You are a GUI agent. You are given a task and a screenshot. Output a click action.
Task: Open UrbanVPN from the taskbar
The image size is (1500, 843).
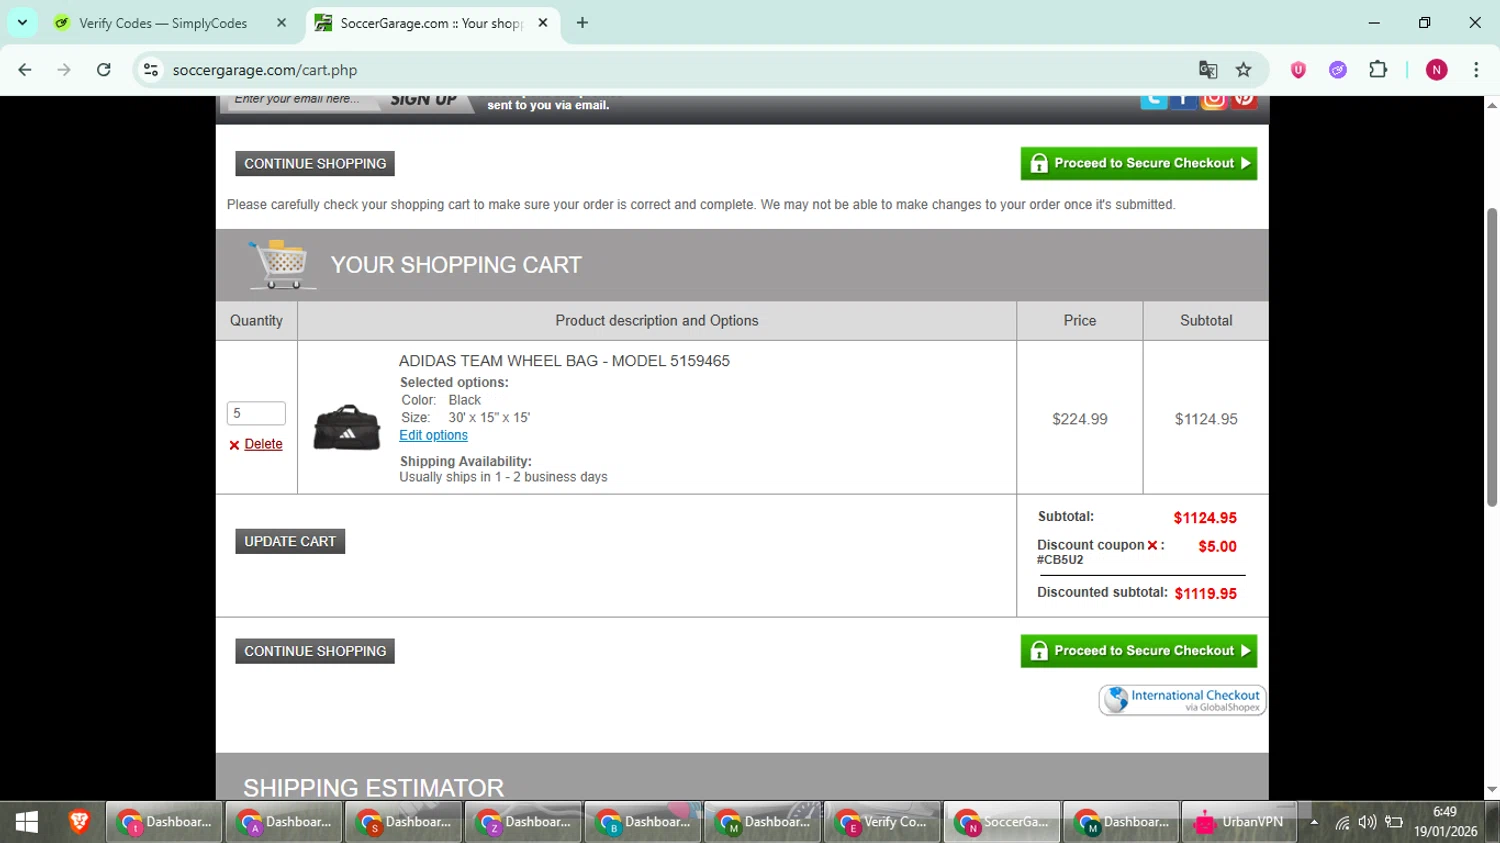coord(1239,822)
